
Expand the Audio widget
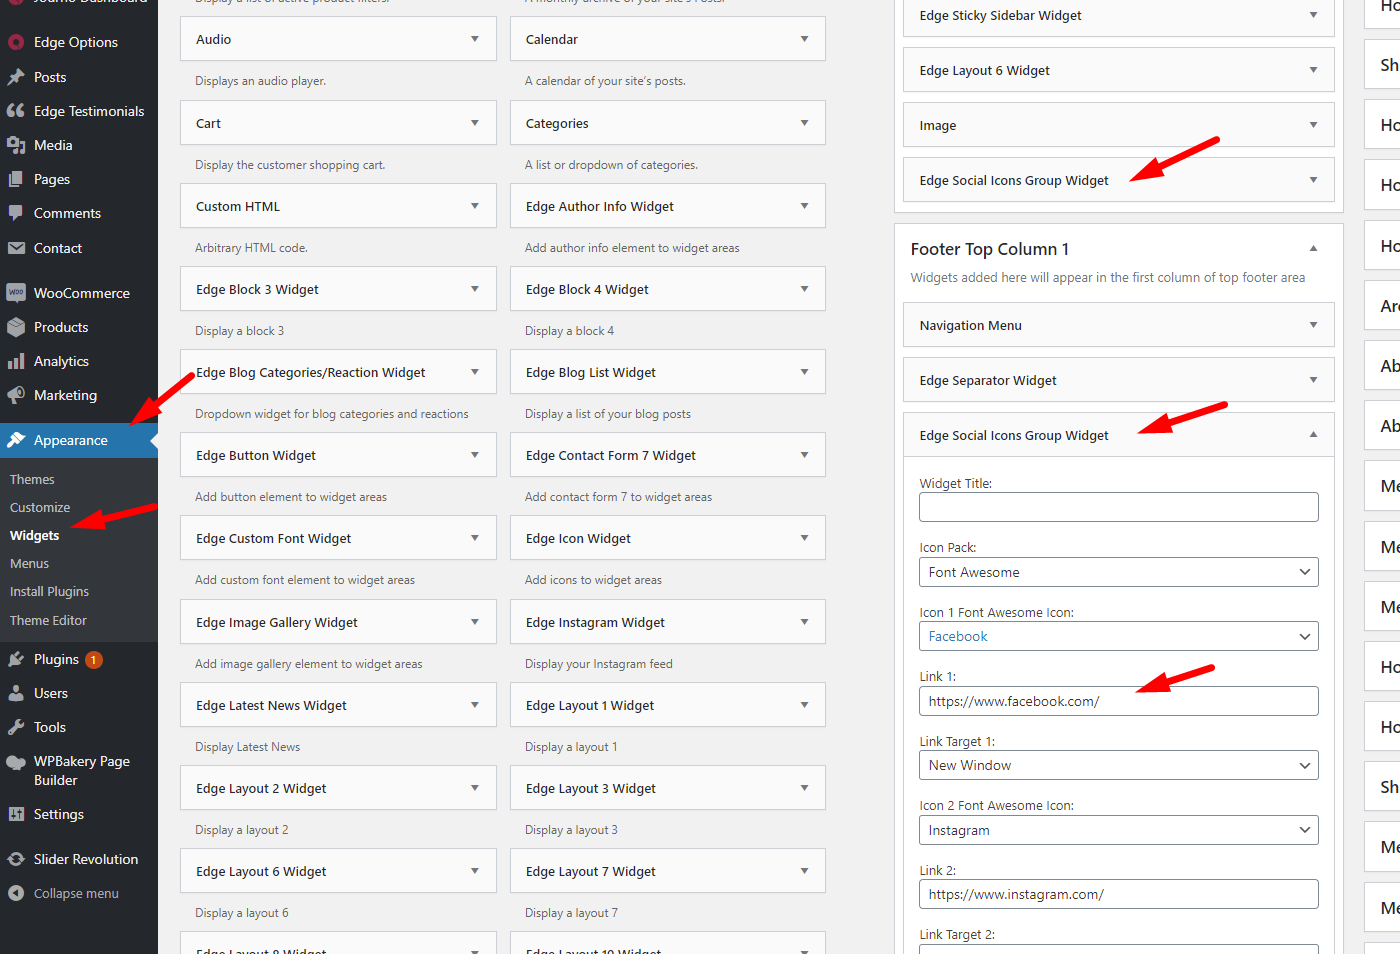coord(474,39)
